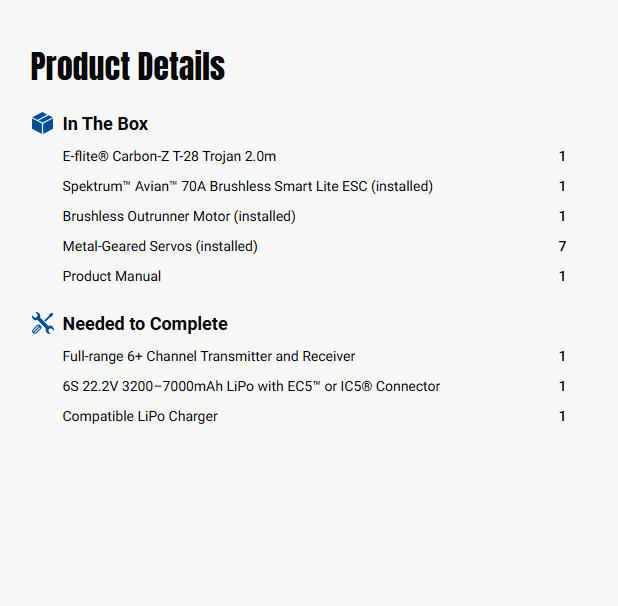Click Spektrum Avian 70A Brushless Smart Lite ESC
The height and width of the screenshot is (606, 618).
point(248,186)
